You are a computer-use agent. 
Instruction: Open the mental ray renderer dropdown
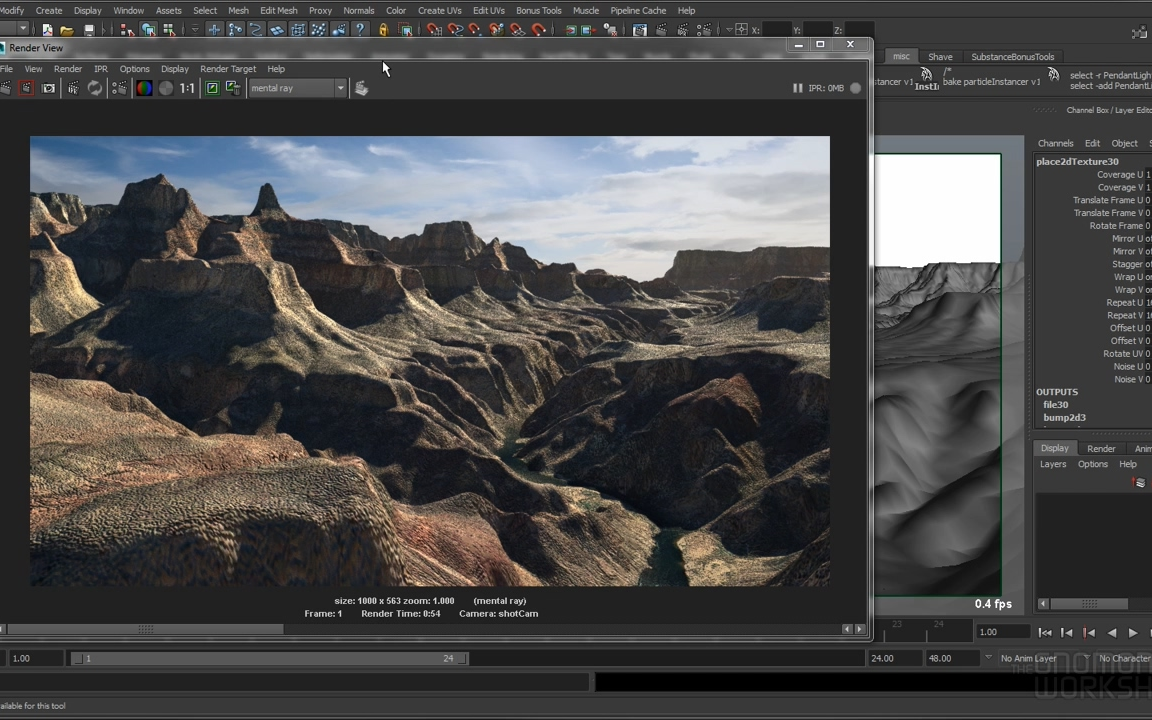coord(297,88)
